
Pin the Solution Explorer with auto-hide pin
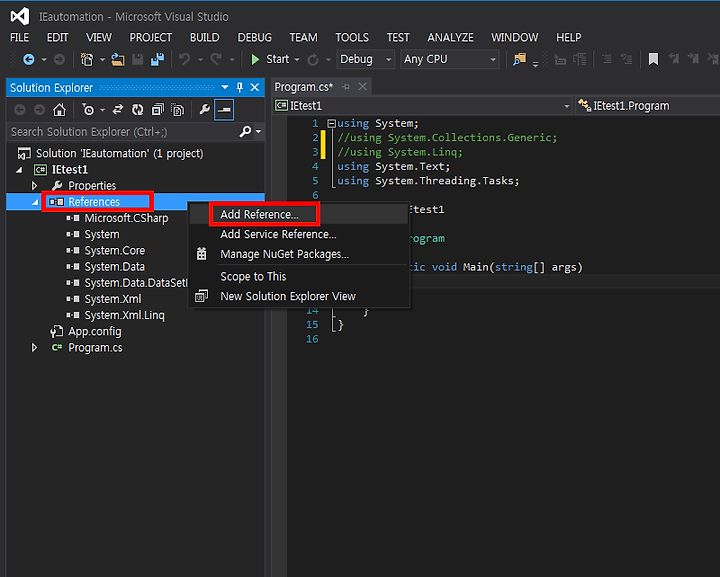coord(240,87)
